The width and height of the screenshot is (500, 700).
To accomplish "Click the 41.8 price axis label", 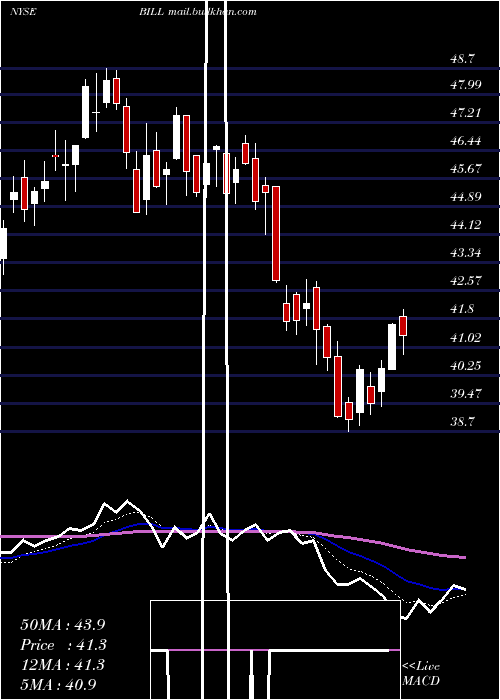I will coord(462,308).
